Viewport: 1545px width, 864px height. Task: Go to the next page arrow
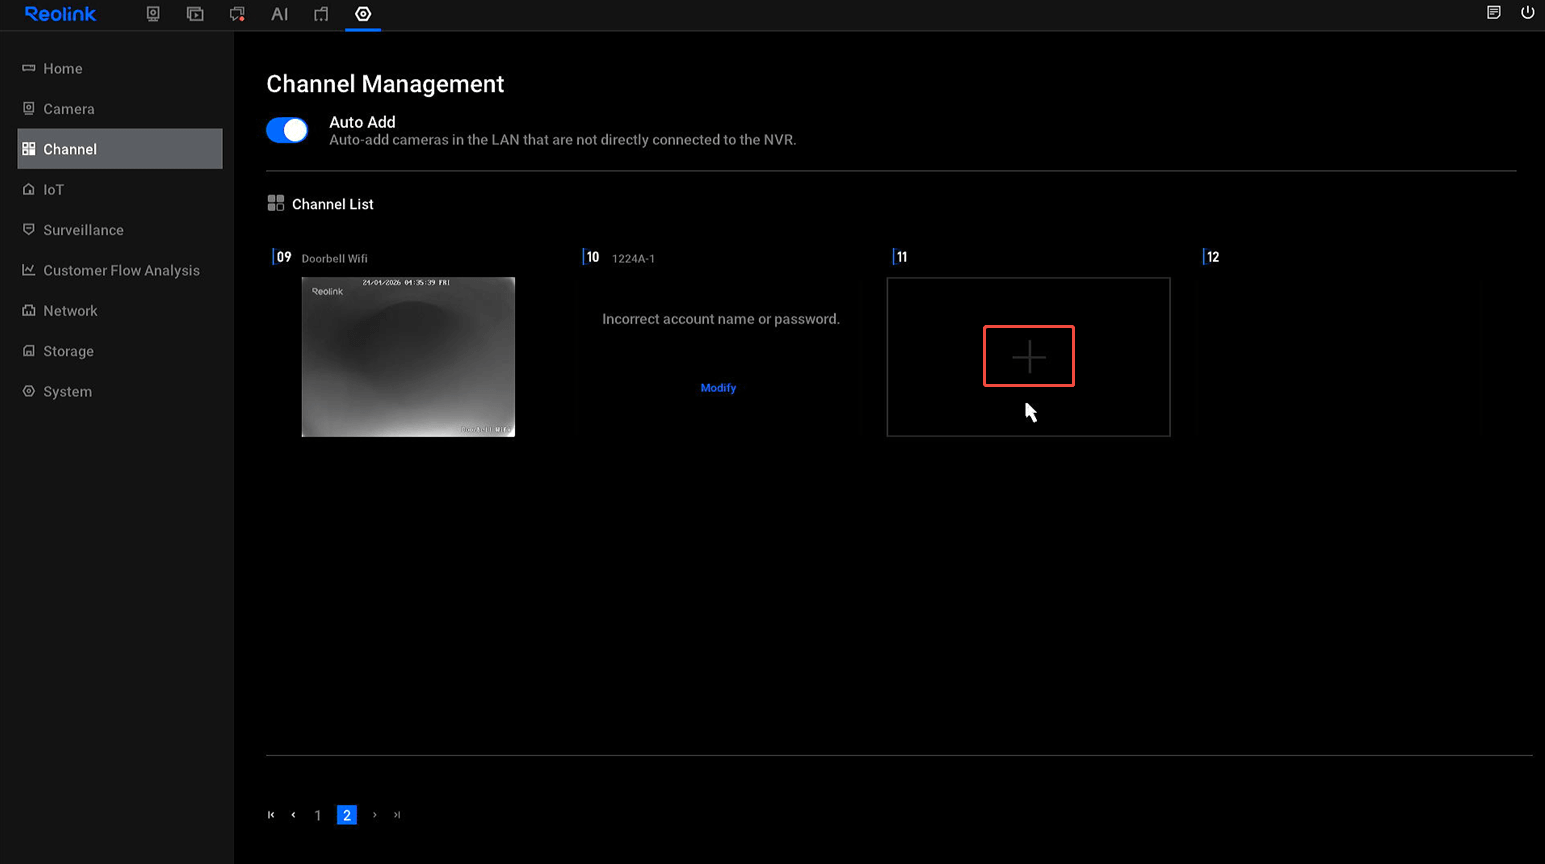tap(375, 815)
